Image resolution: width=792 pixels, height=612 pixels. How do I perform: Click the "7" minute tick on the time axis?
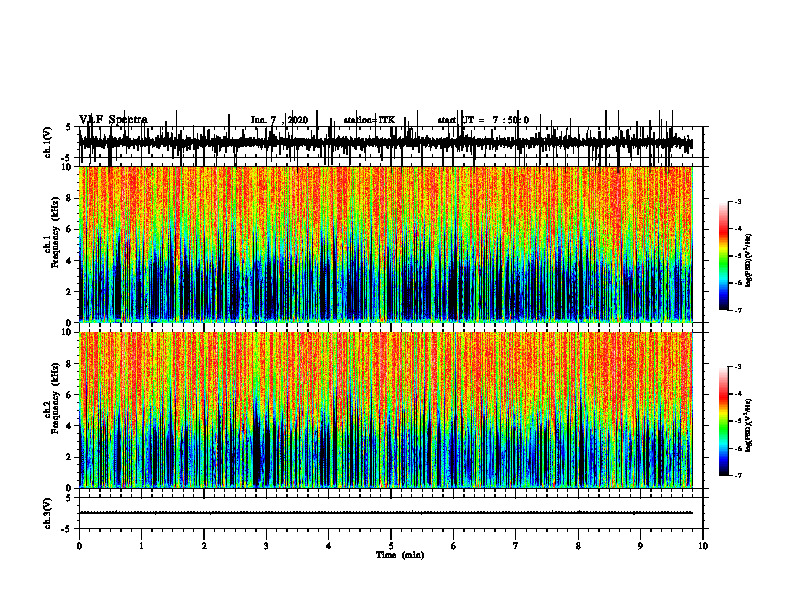tap(516, 546)
